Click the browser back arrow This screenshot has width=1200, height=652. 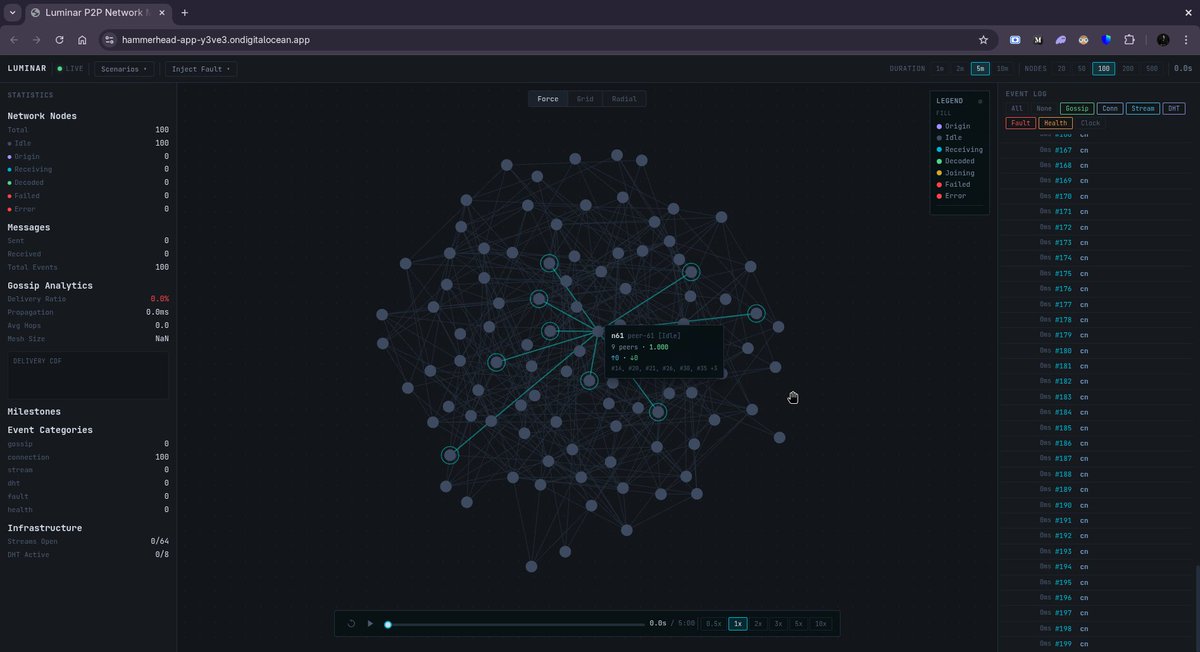coord(14,40)
